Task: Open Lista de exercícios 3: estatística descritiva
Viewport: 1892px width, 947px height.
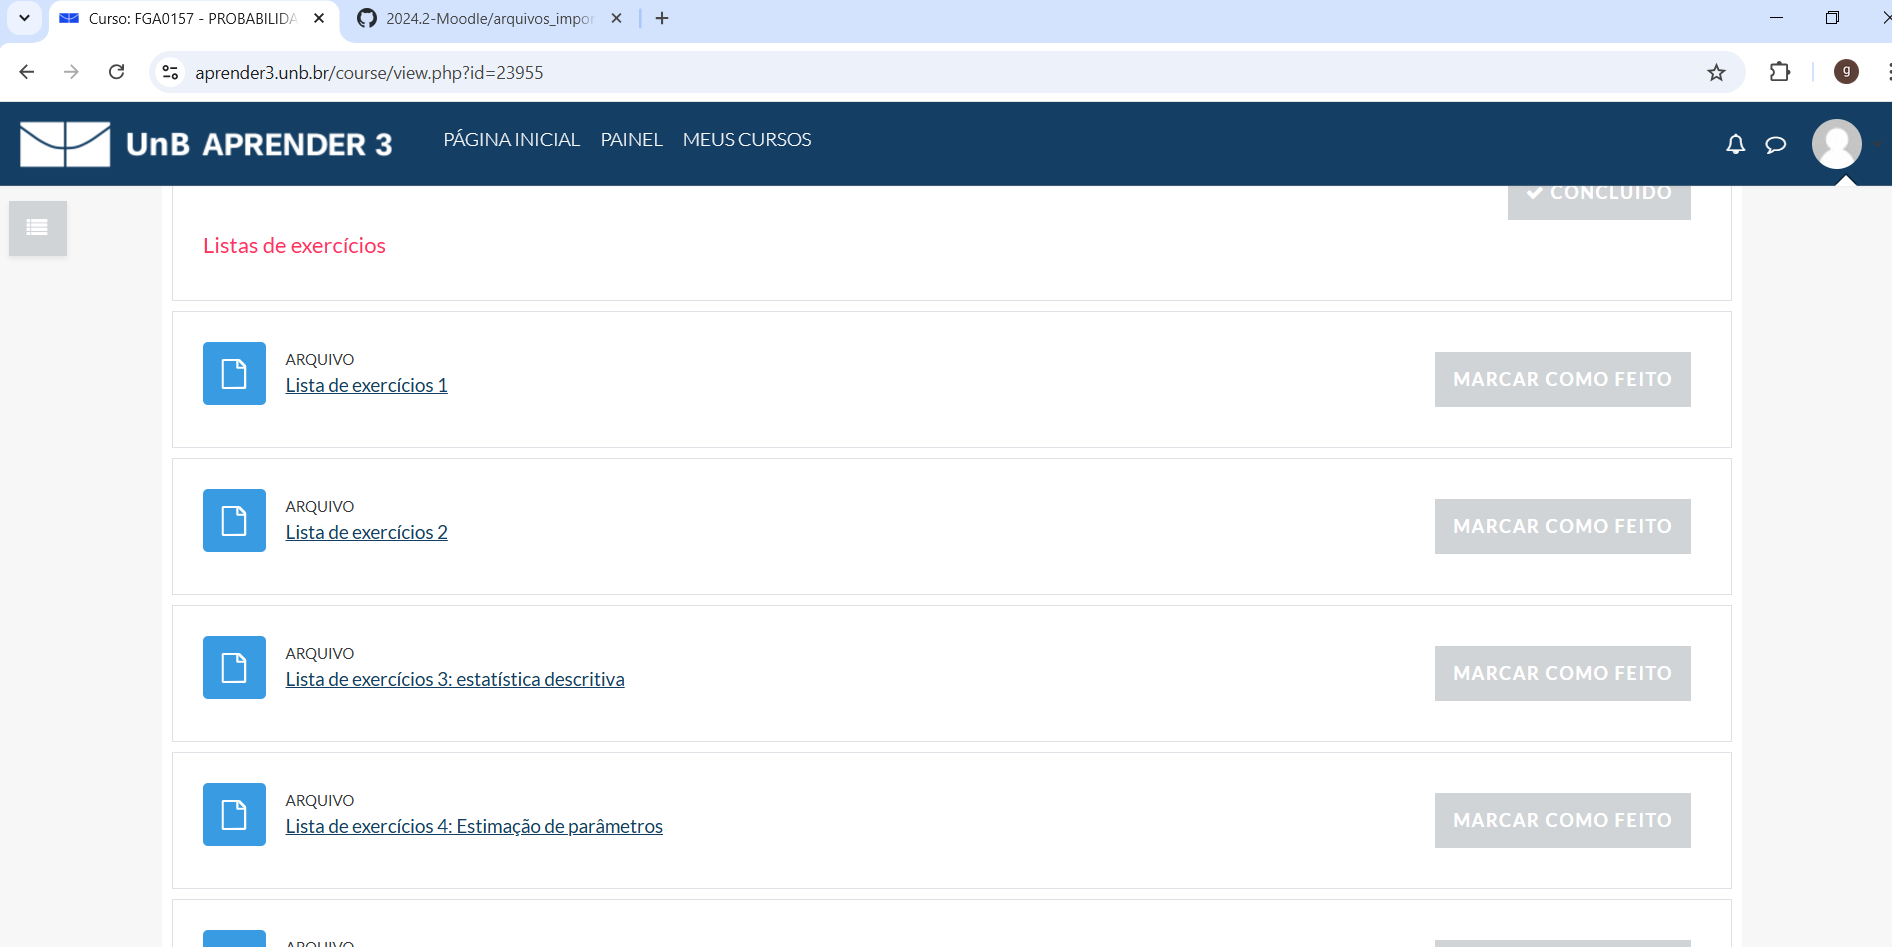Action: [x=455, y=680]
